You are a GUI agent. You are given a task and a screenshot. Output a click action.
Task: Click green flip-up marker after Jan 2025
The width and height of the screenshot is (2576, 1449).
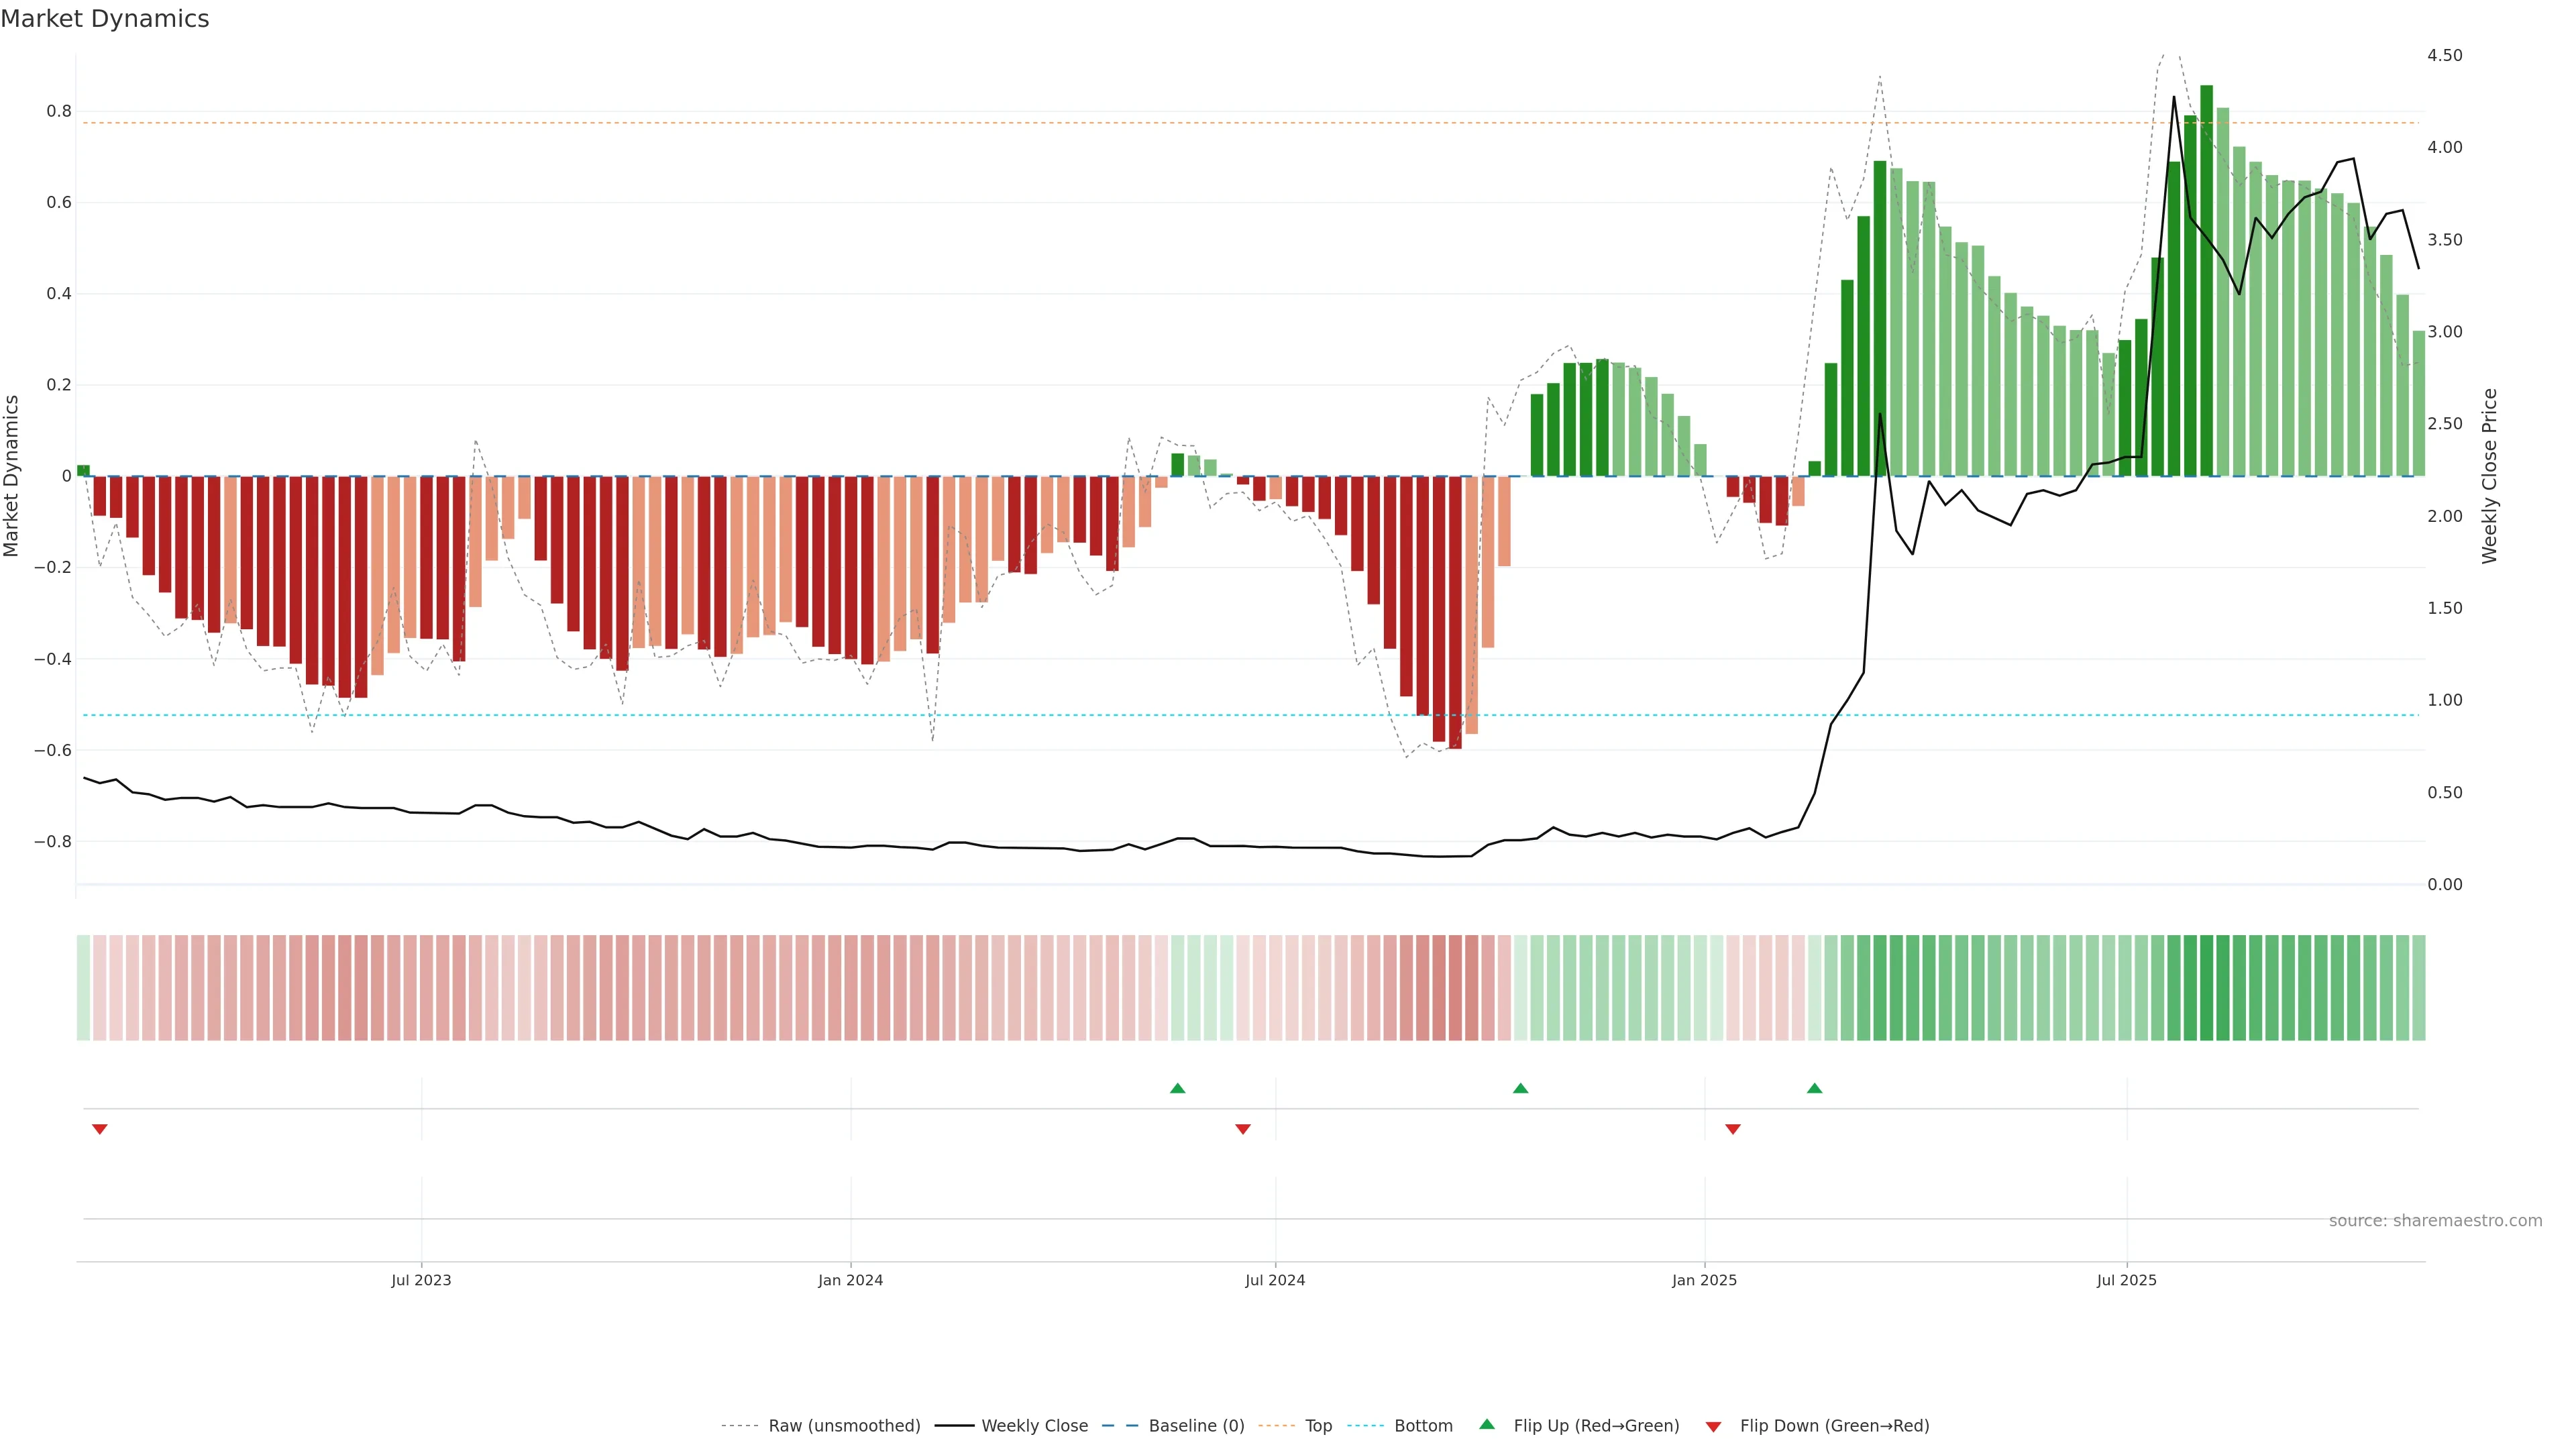click(x=1814, y=1088)
